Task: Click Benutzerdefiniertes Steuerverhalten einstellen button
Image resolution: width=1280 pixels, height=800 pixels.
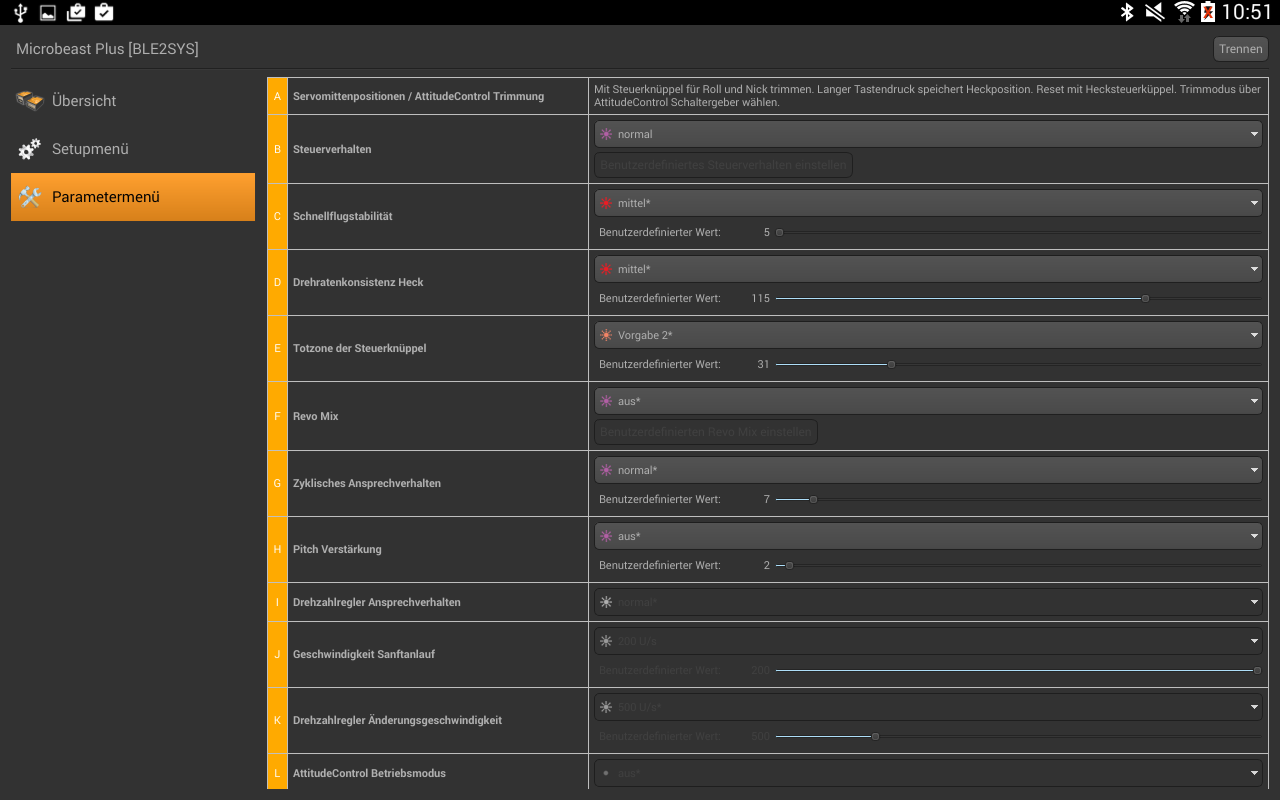Action: pos(723,165)
